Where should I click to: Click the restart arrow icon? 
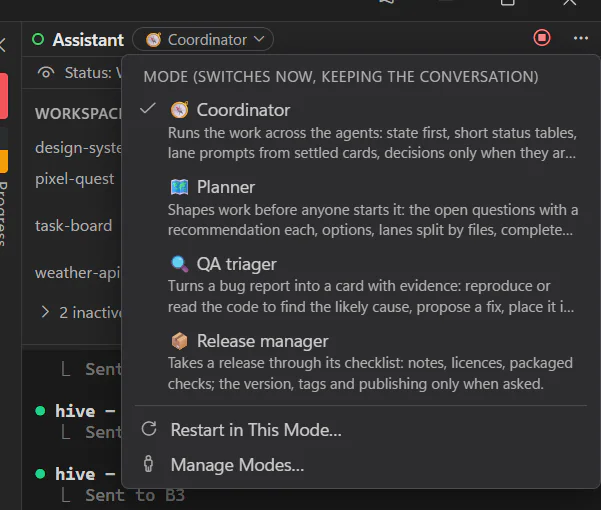point(149,429)
